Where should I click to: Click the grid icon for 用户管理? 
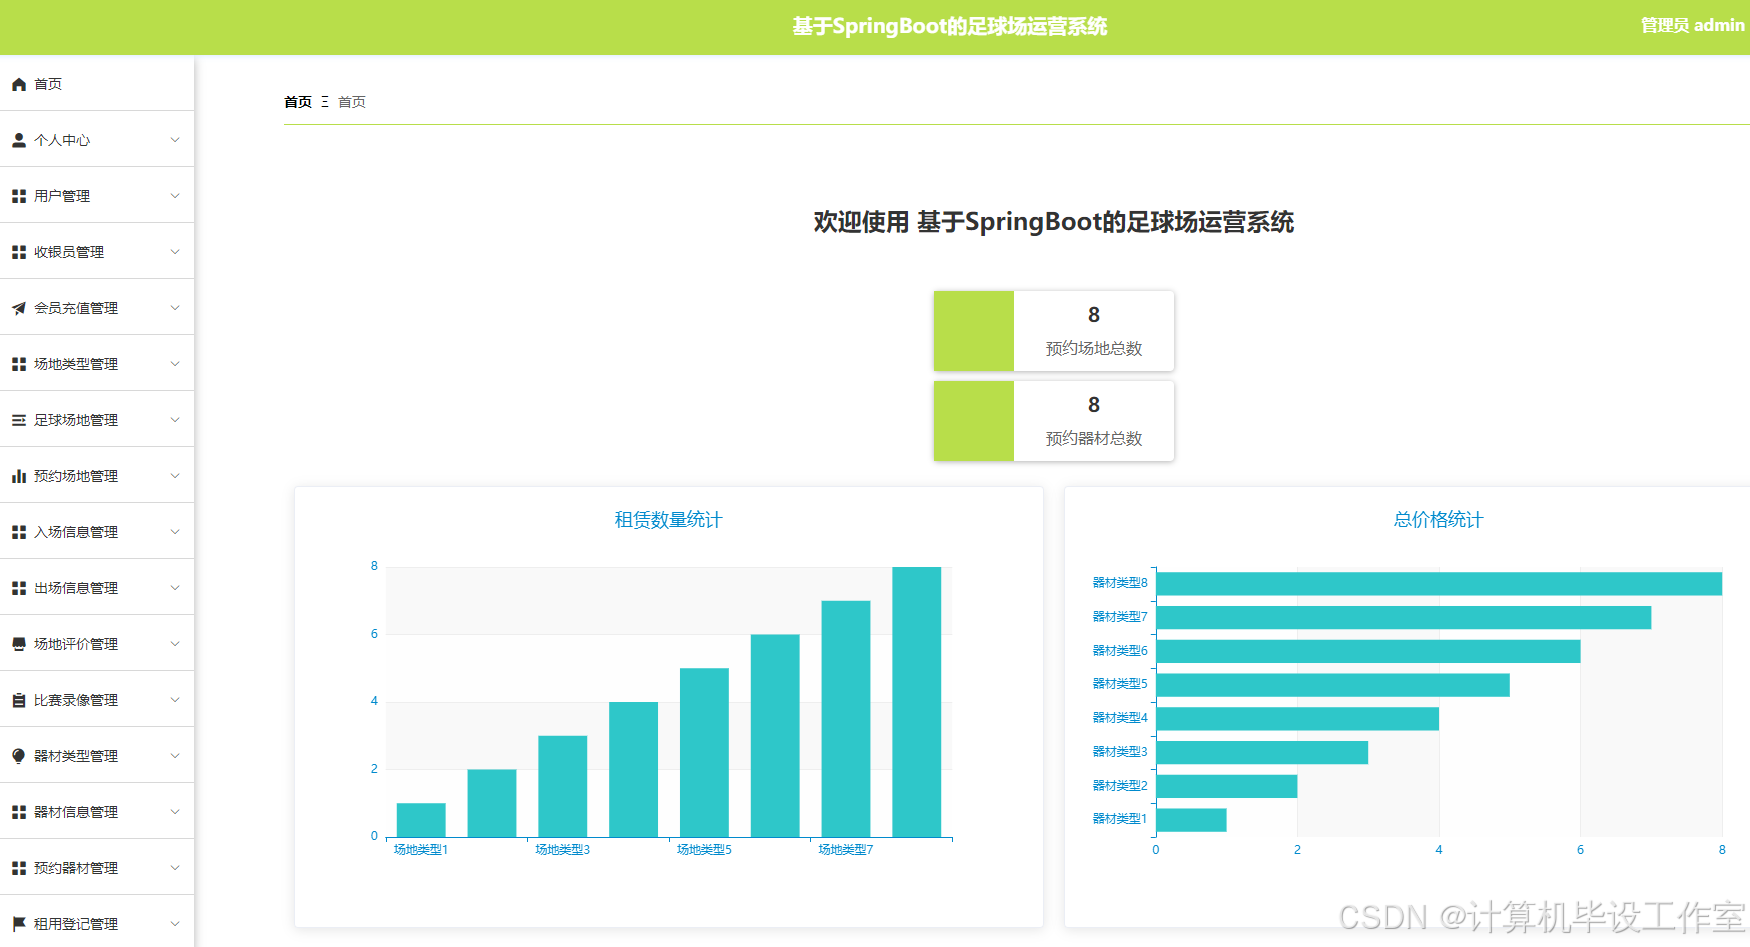click(19, 197)
